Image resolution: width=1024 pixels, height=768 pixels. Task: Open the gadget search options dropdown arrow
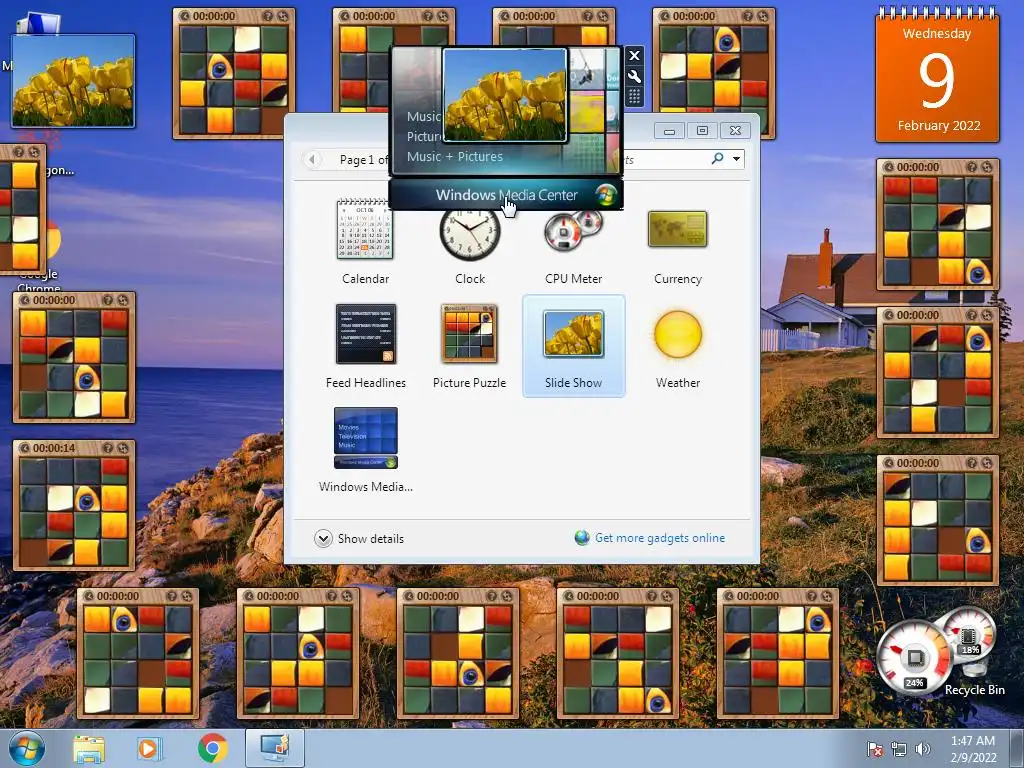737,159
